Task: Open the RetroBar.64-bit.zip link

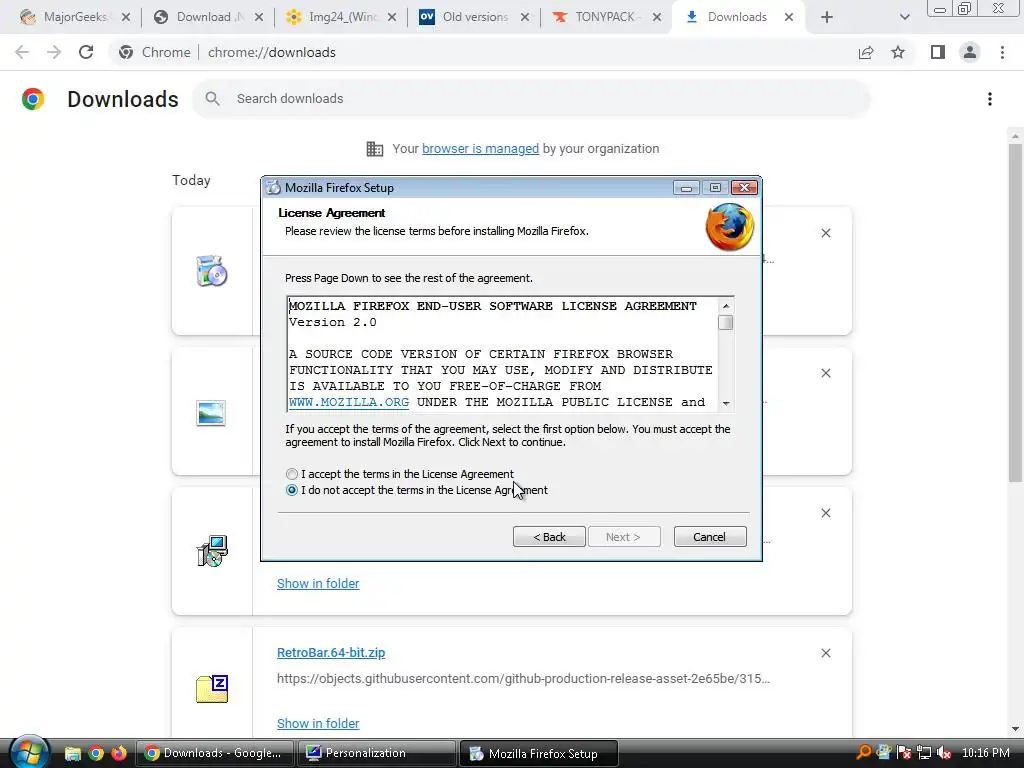Action: coord(331,652)
